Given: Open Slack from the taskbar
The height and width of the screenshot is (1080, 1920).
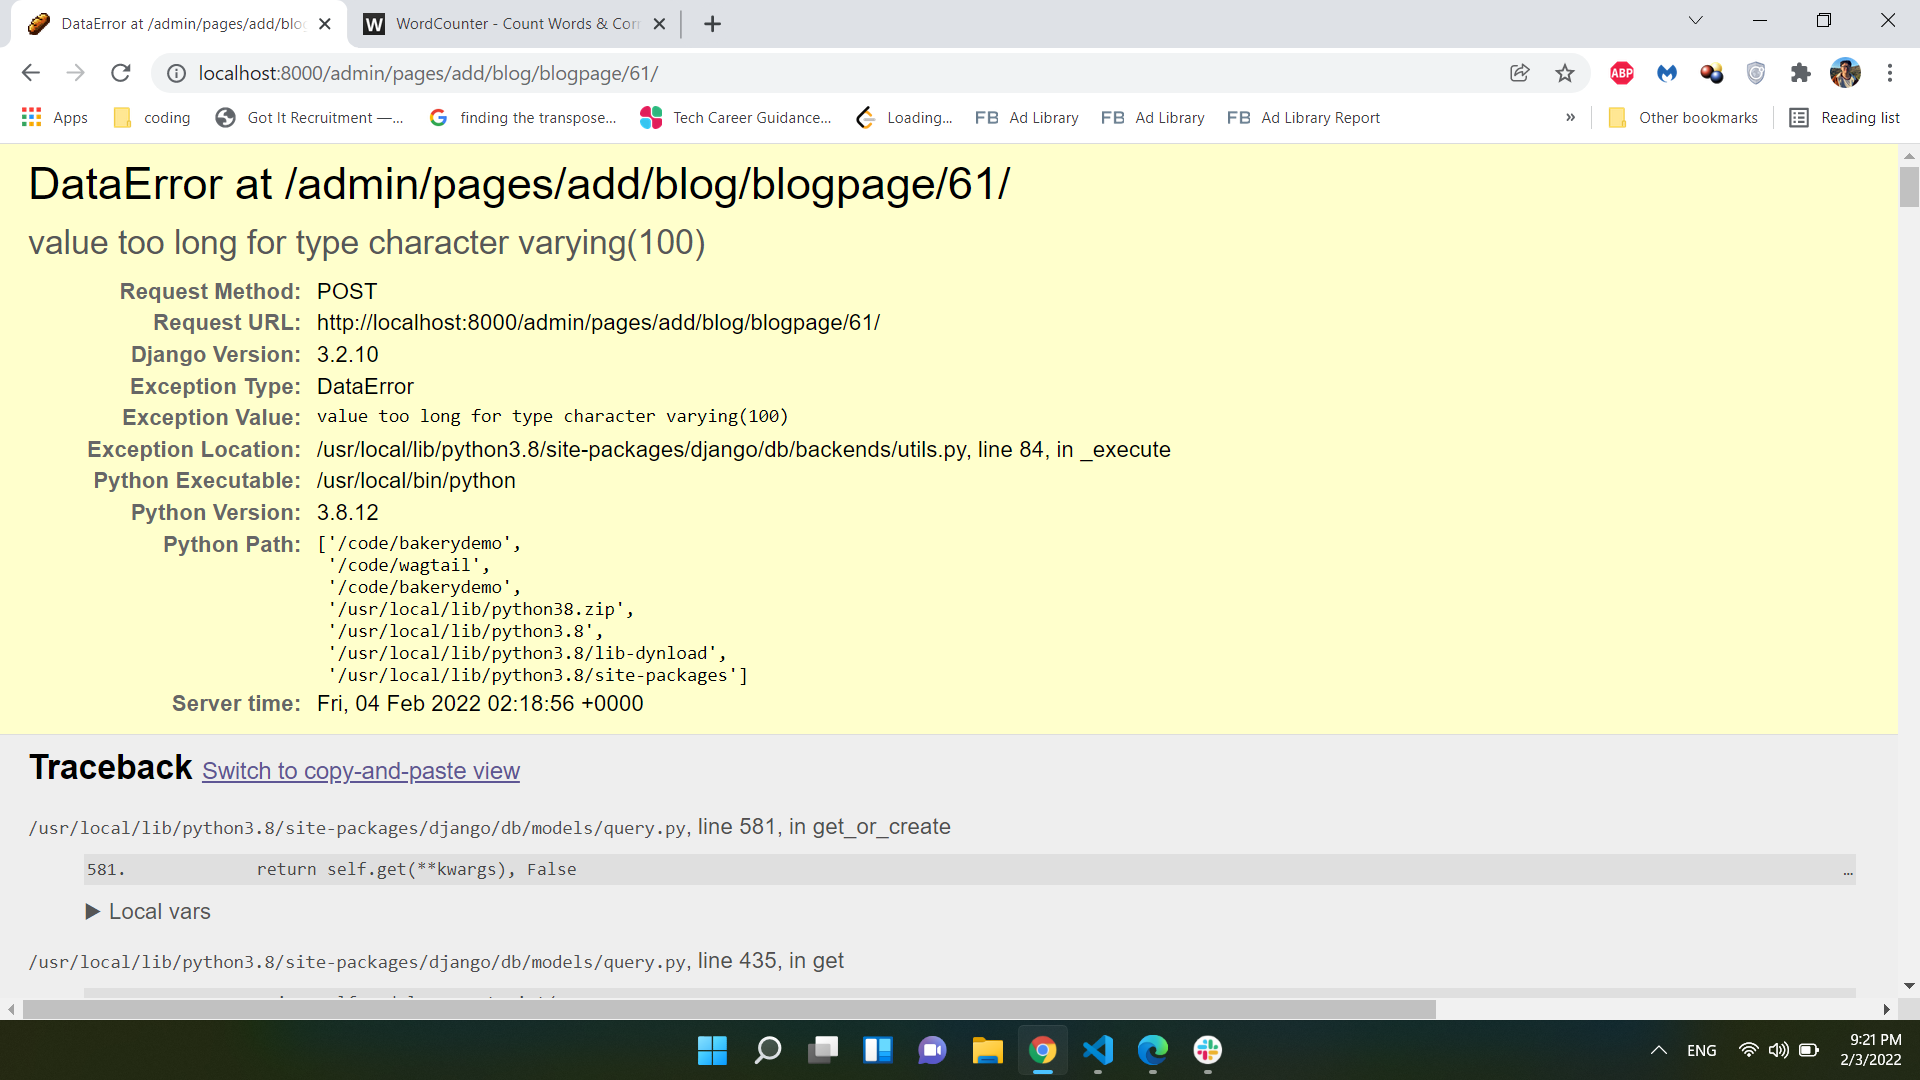Looking at the screenshot, I should pyautogui.click(x=1207, y=1050).
